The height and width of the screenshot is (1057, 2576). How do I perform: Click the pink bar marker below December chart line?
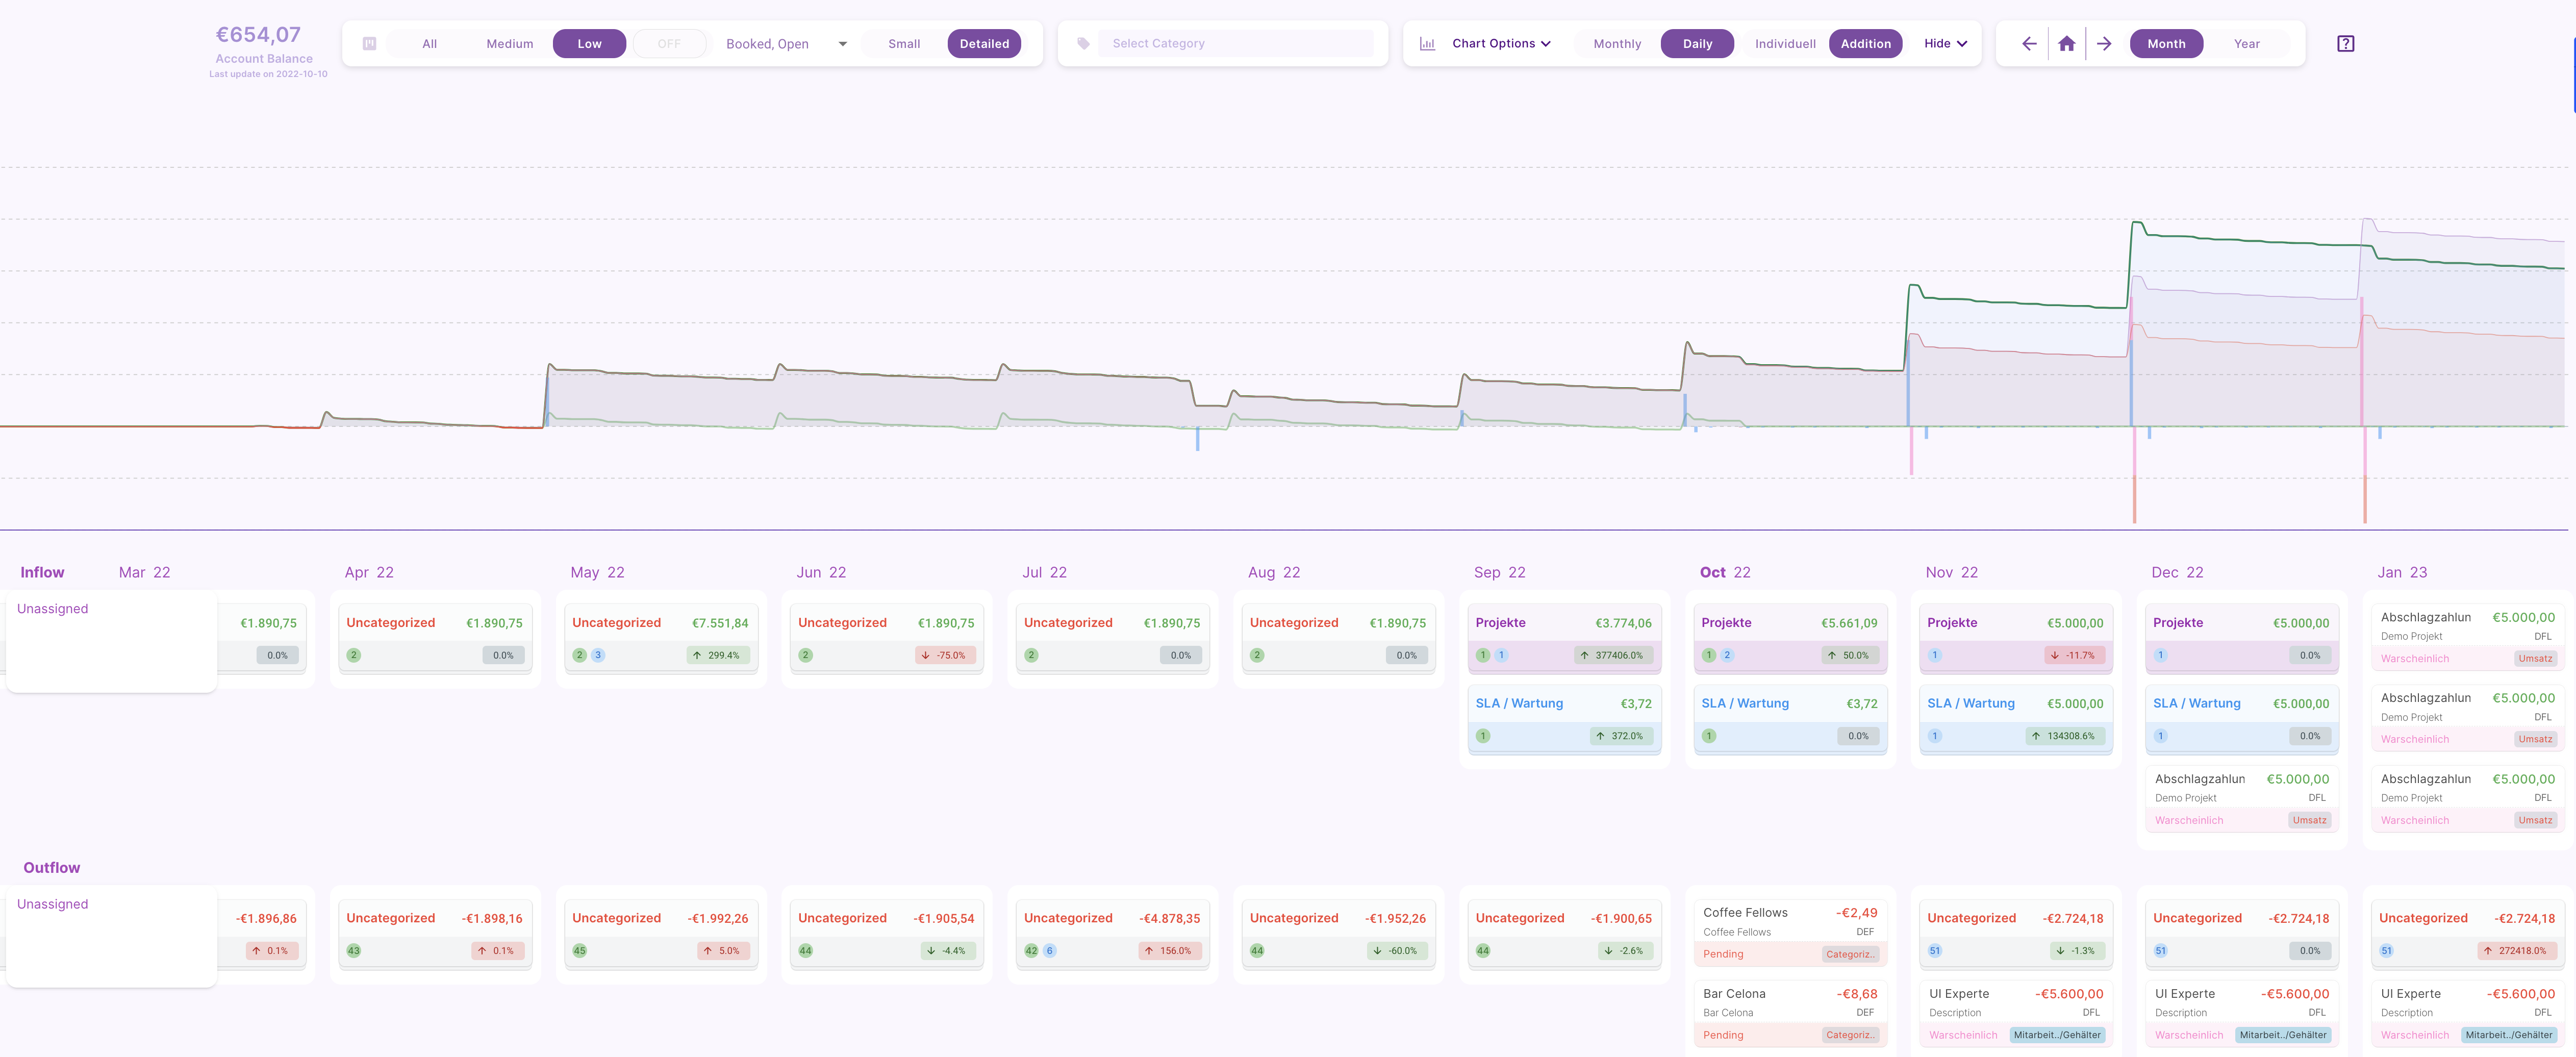point(2134,455)
